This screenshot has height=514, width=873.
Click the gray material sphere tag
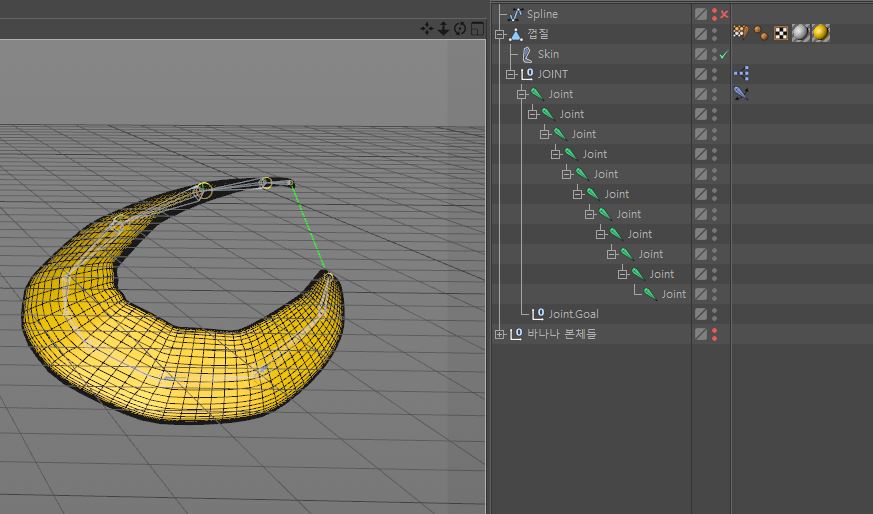[x=800, y=34]
